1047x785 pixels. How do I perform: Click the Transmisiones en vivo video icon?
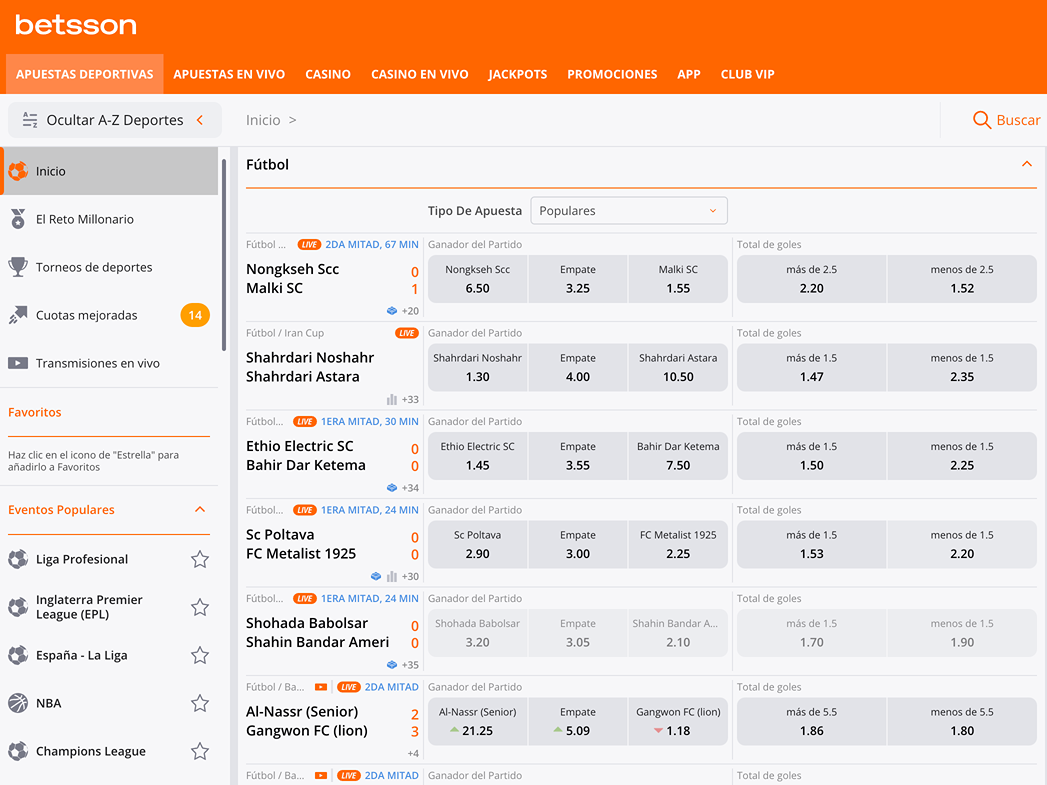pyautogui.click(x=18, y=363)
